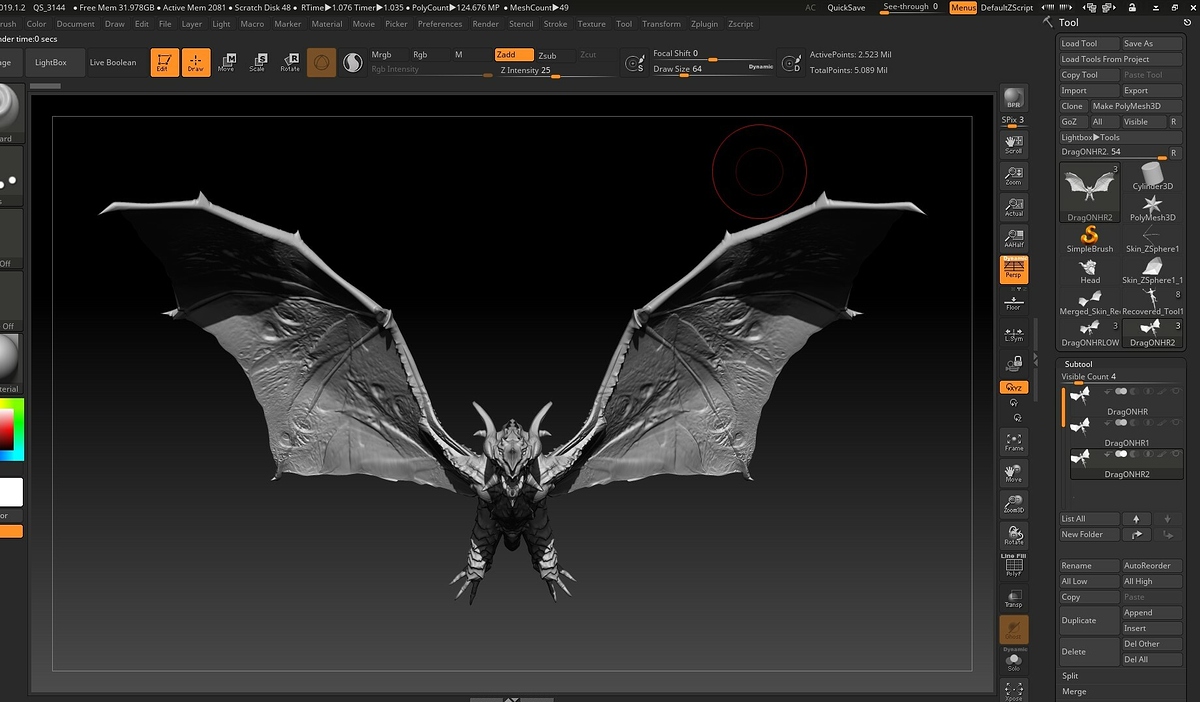Open the Zplugin menu
The image size is (1200, 702).
tap(705, 24)
